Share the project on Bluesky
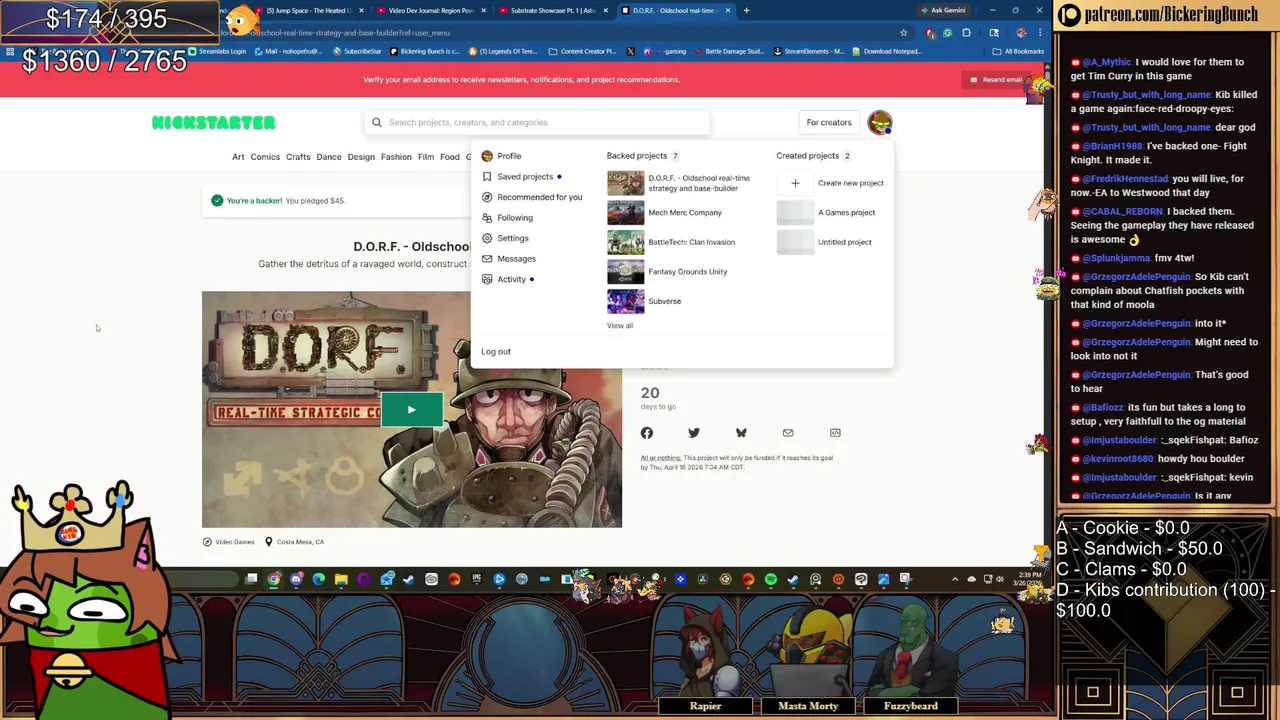Screen dimensions: 1280x720 [x=741, y=433]
